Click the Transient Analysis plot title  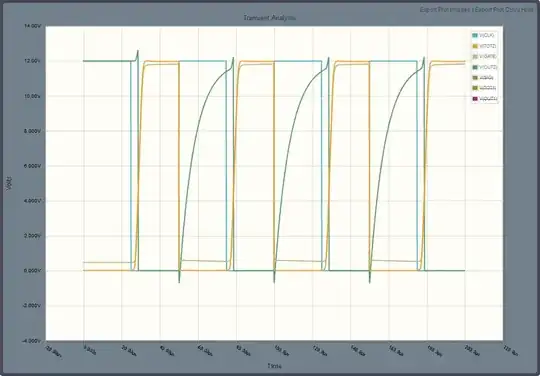(270, 18)
